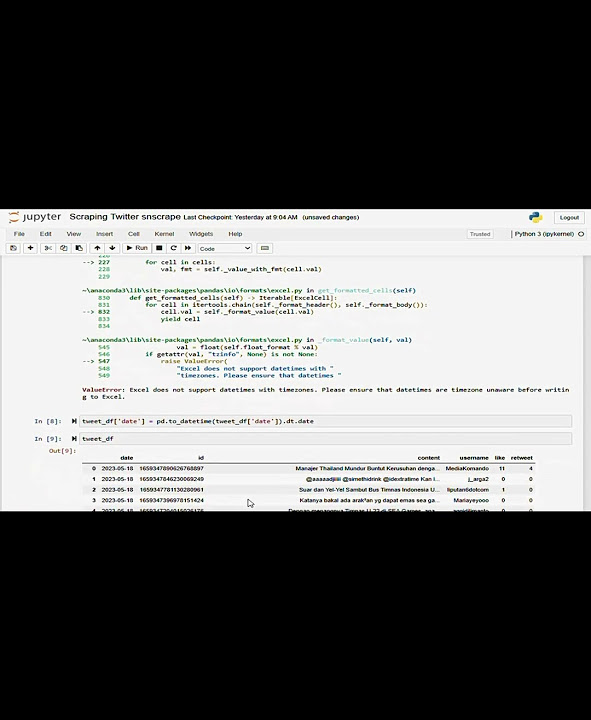The image size is (591, 720).
Task: Click the username column header
Action: [x=474, y=458]
